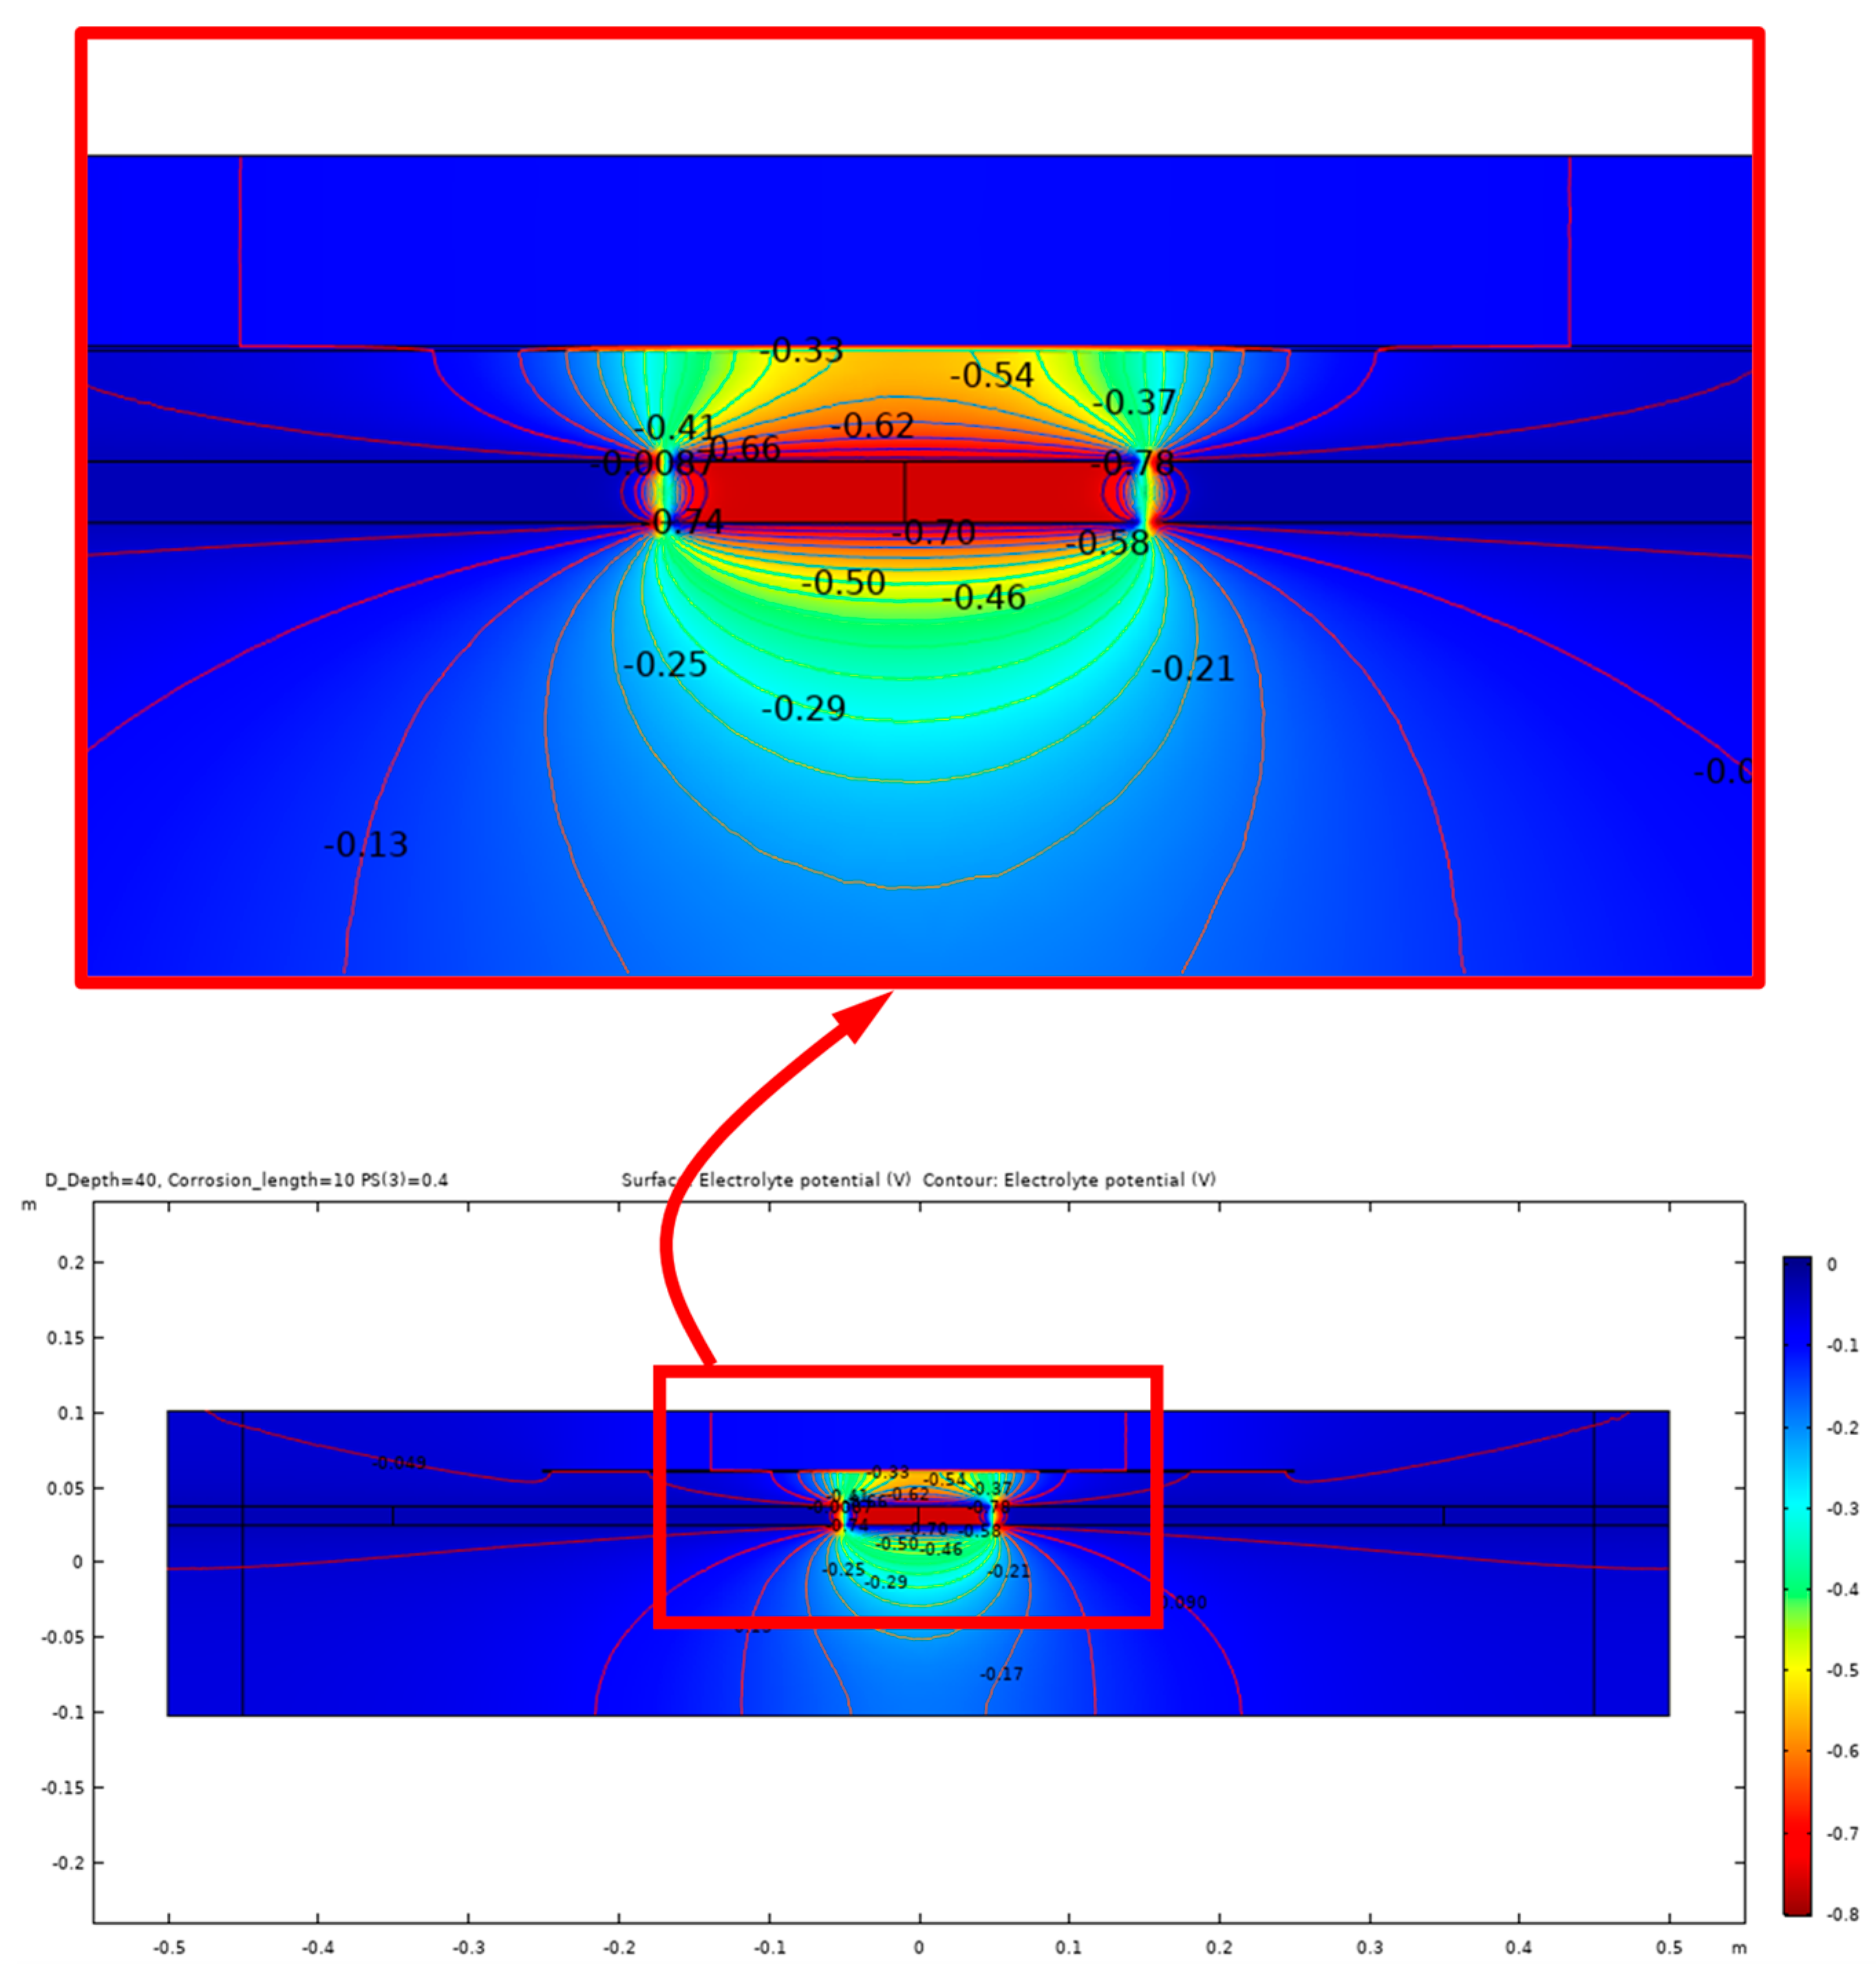
Task: Click the -0.4 tick on the color legend
Action: point(1842,1589)
